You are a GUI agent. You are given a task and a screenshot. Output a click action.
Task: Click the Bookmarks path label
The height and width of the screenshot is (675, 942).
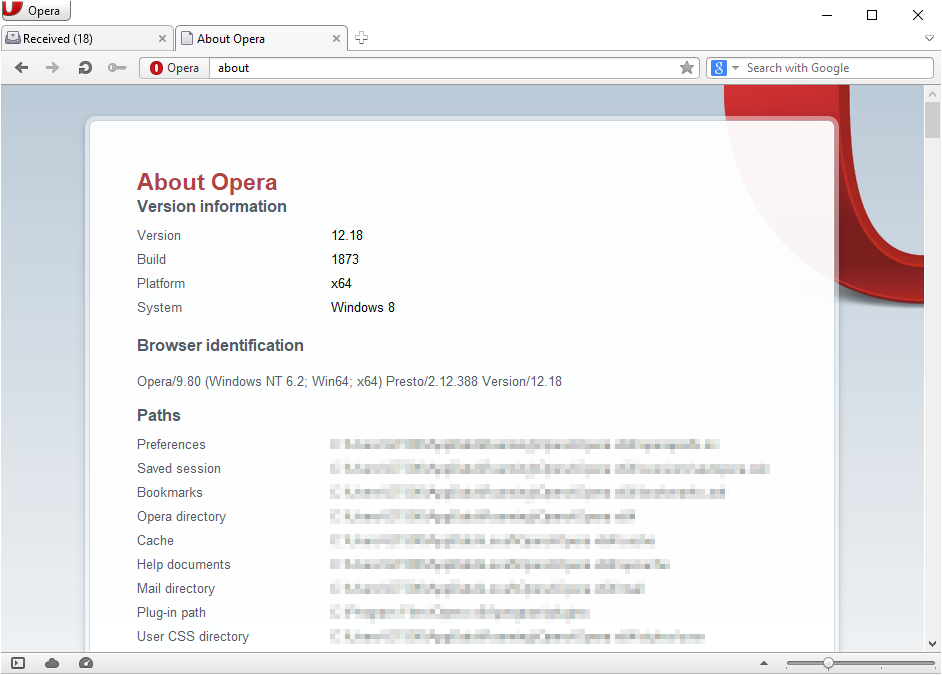169,492
